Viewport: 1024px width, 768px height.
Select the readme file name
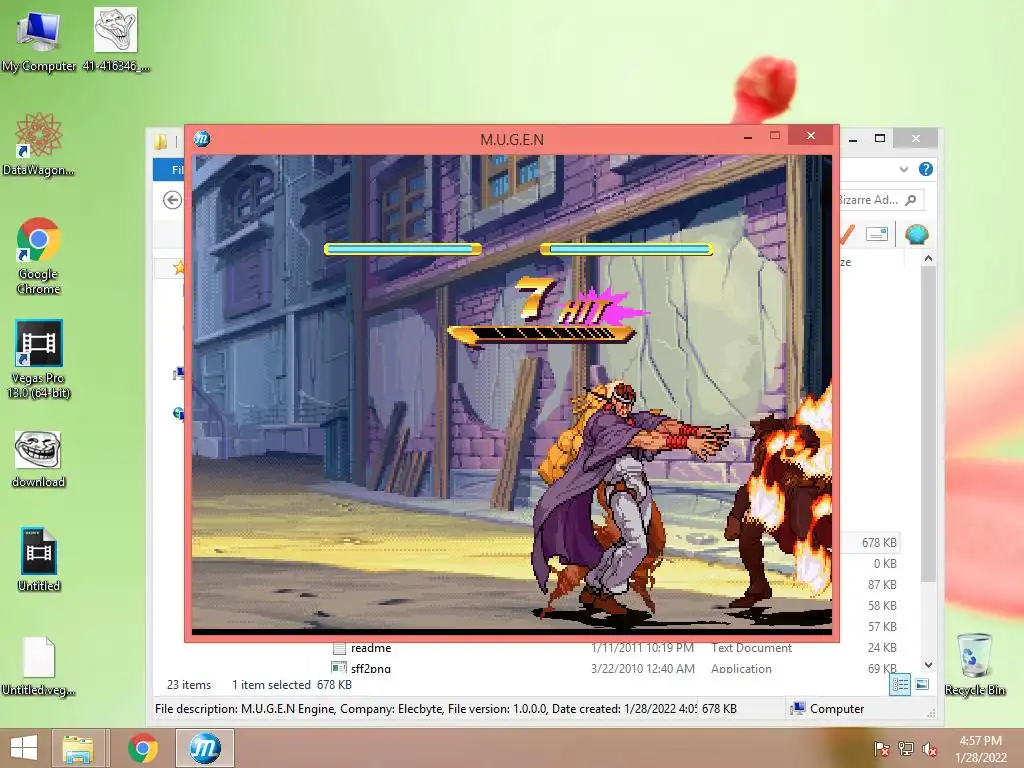click(x=371, y=648)
